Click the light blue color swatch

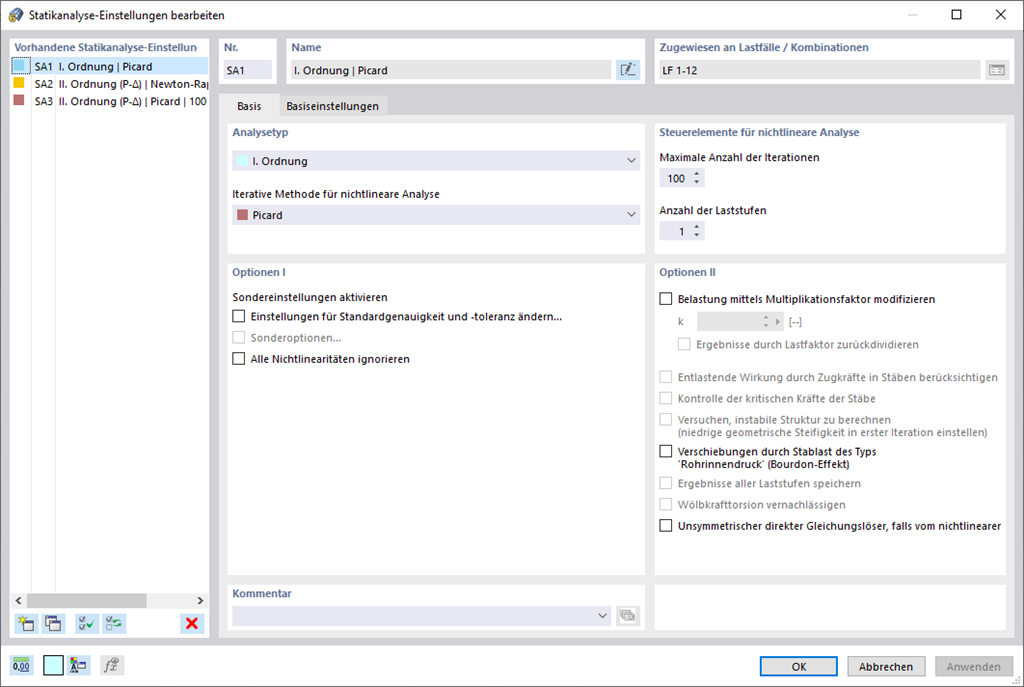53,666
